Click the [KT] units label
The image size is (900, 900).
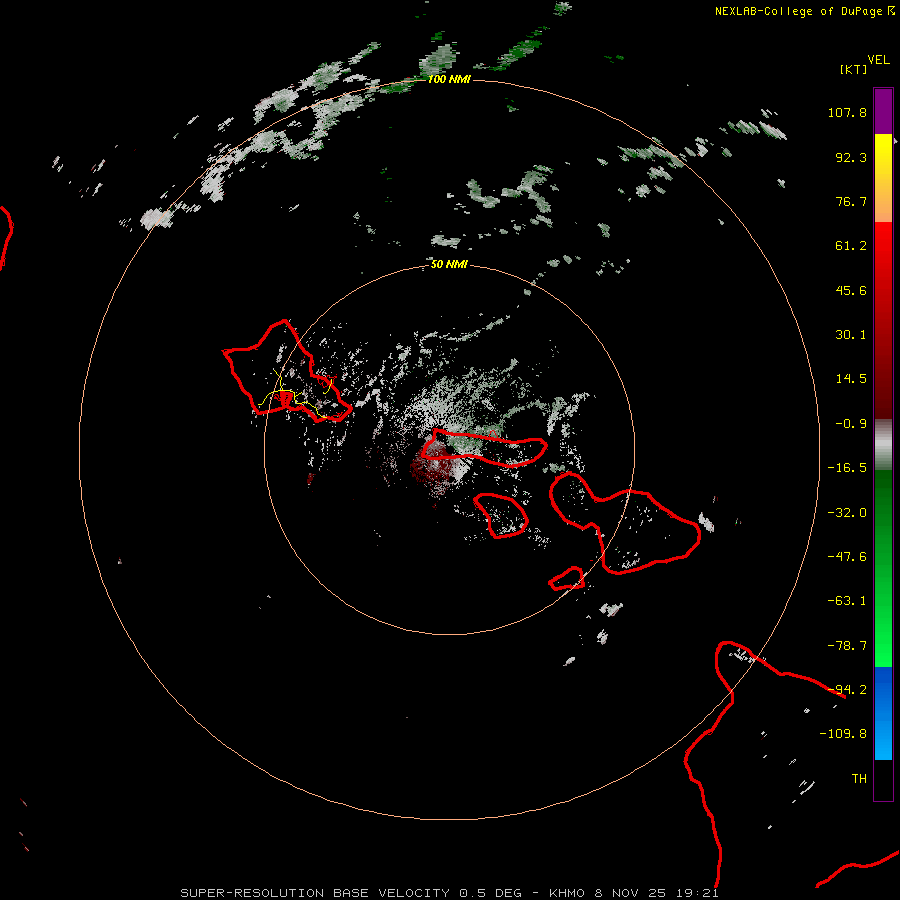pyautogui.click(x=854, y=69)
